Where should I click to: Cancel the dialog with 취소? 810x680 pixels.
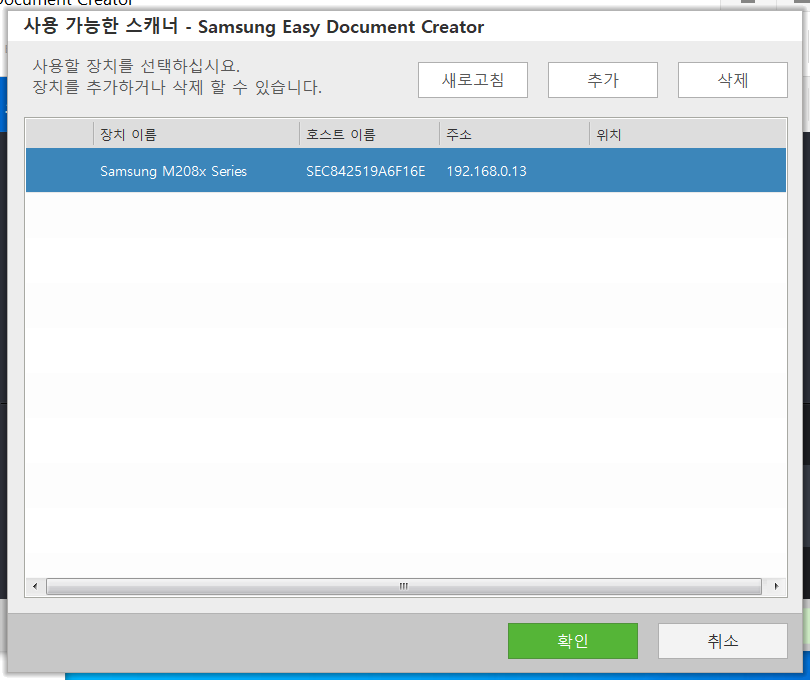[x=723, y=641]
